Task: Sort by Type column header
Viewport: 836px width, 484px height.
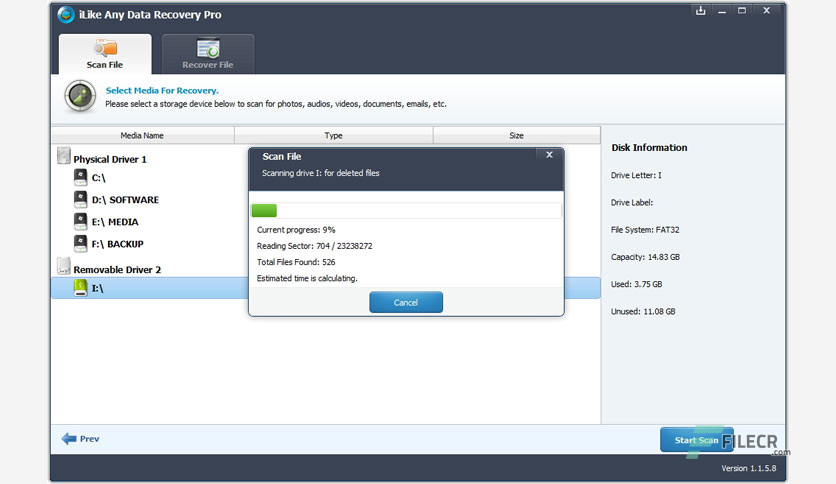Action: 334,135
